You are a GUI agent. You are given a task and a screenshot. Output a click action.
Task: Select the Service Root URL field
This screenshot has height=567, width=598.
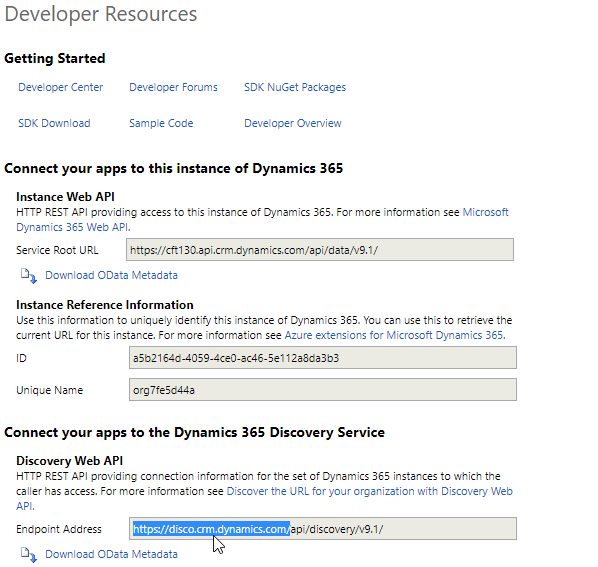320,250
